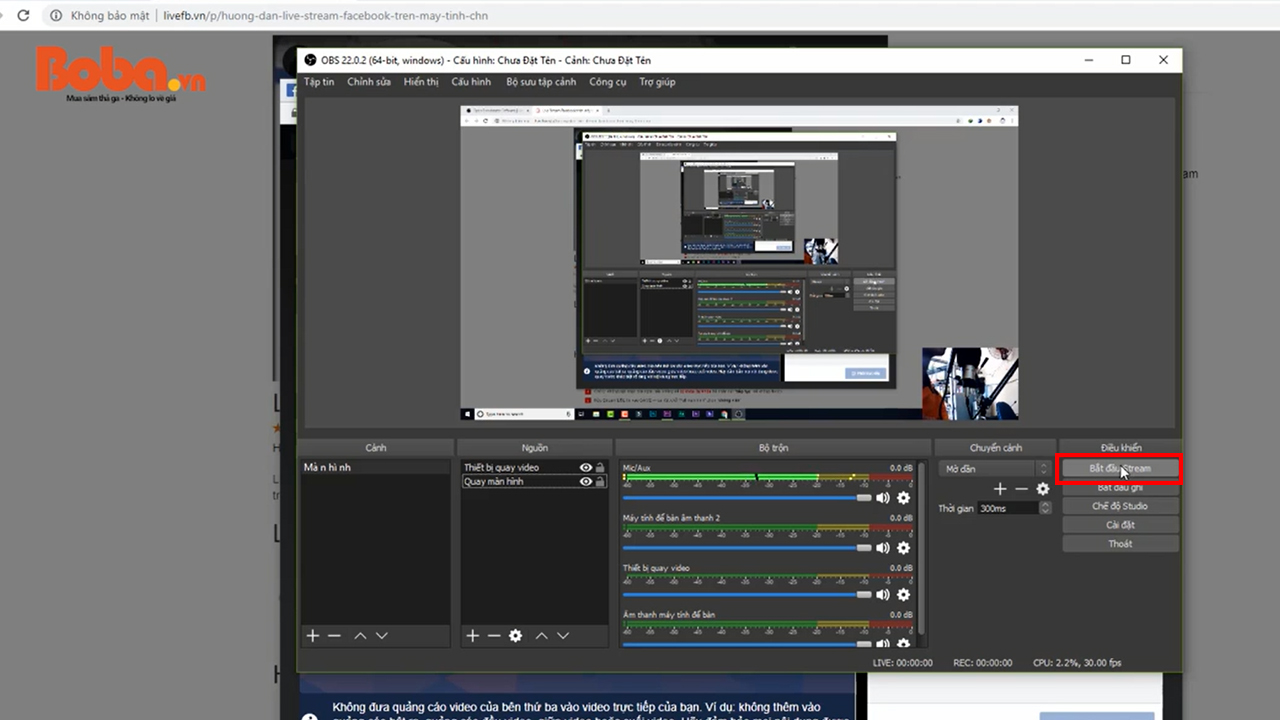Click the Thời gian duration stepper arrows
The image size is (1280, 720).
[1045, 508]
